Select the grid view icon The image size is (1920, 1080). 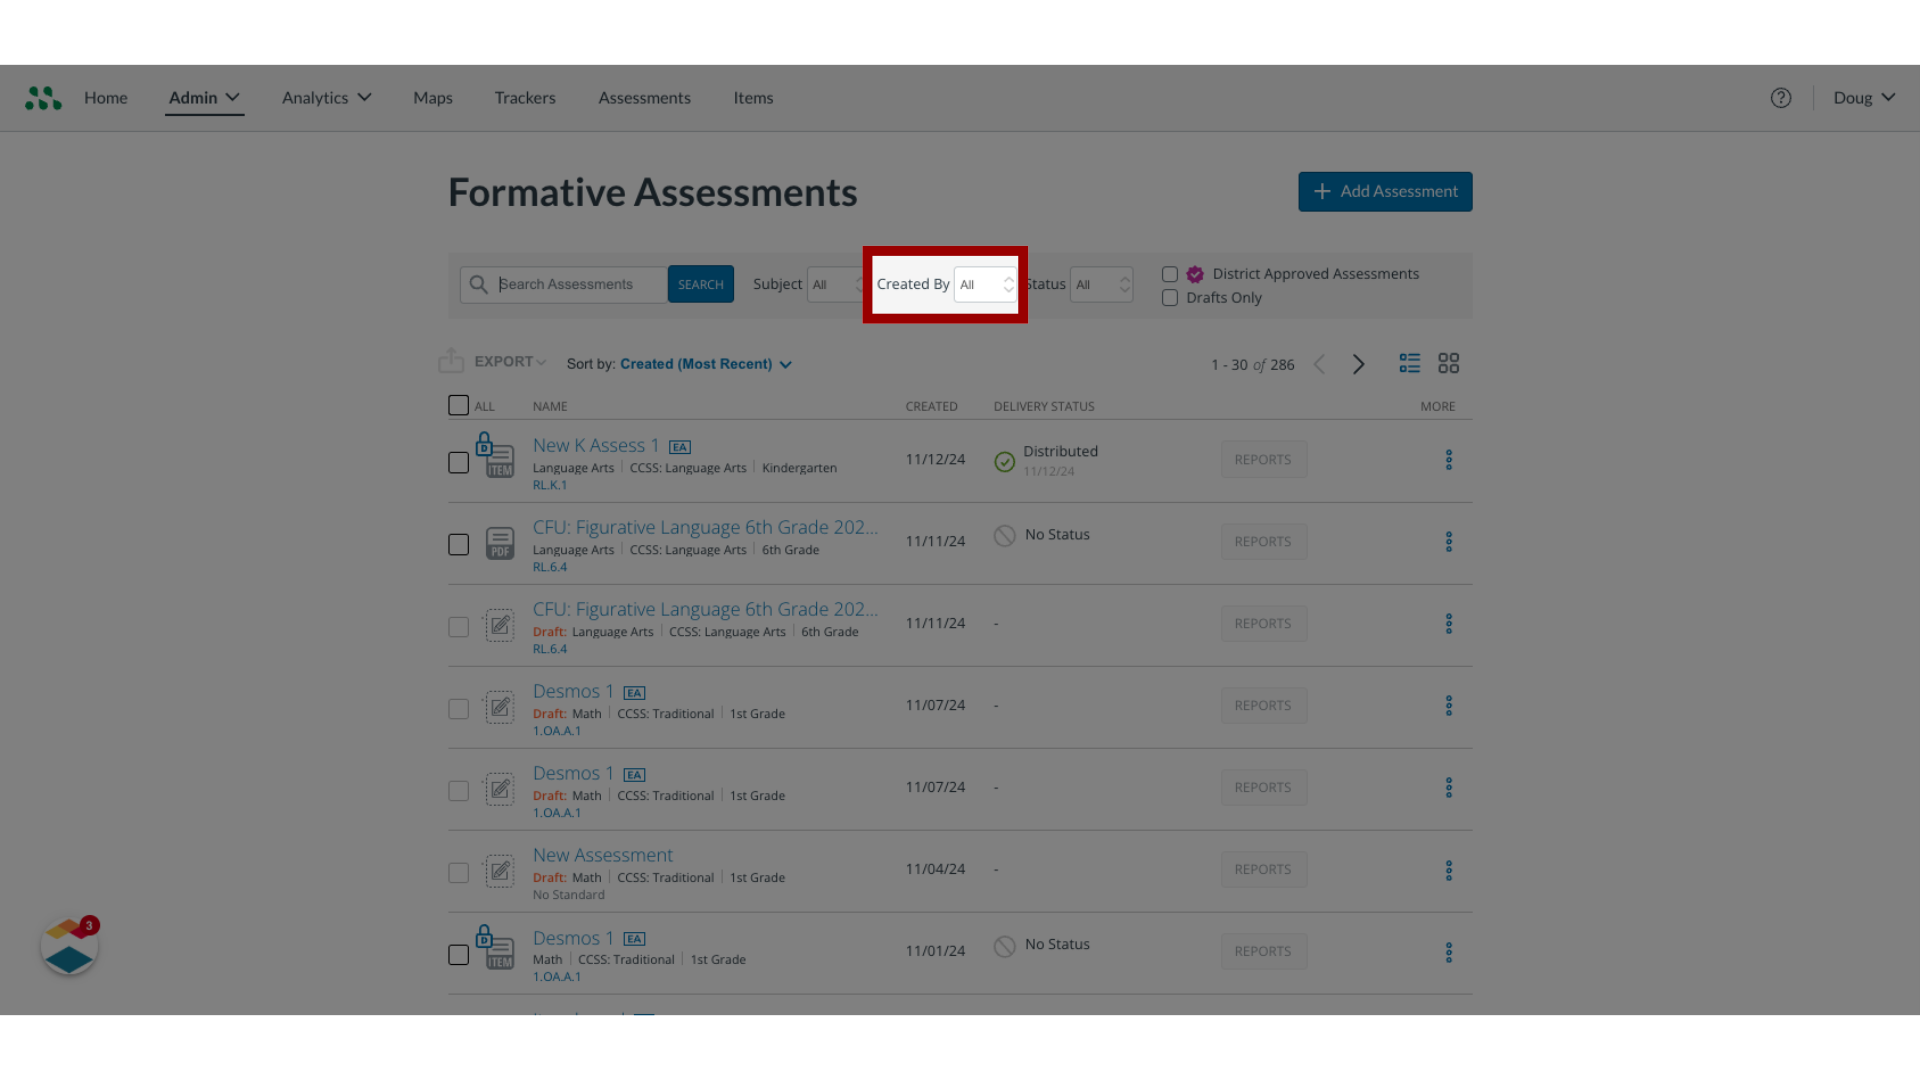point(1448,363)
